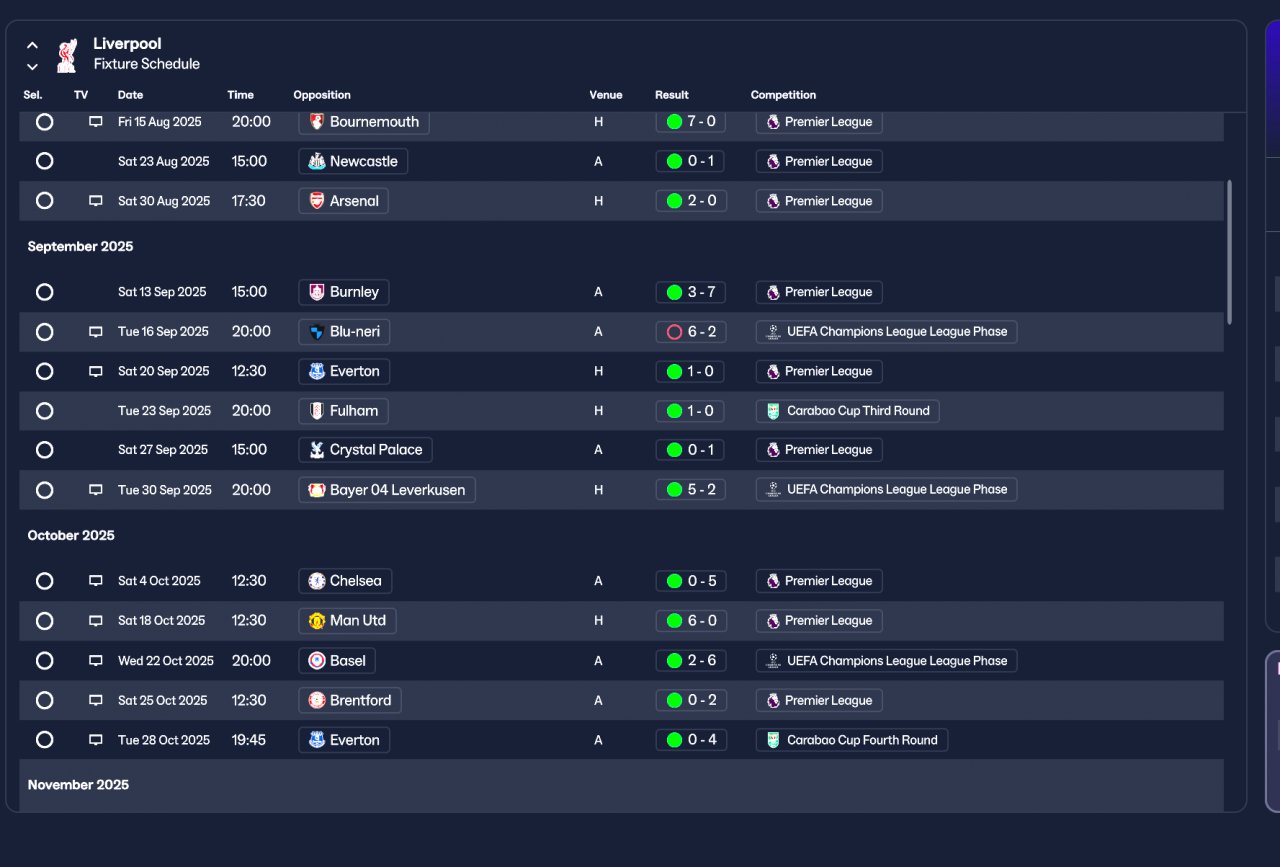This screenshot has width=1280, height=867.
Task: Click the 19:45 kick-off time
Action: (248, 741)
